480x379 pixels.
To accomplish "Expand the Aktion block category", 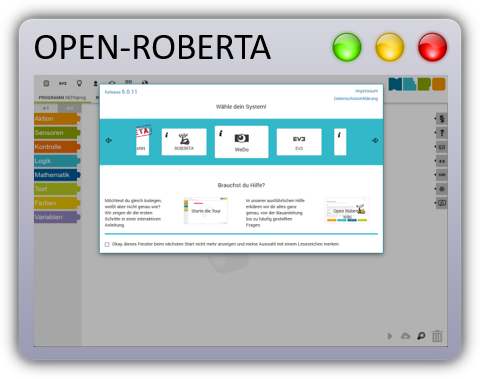I will coord(57,119).
